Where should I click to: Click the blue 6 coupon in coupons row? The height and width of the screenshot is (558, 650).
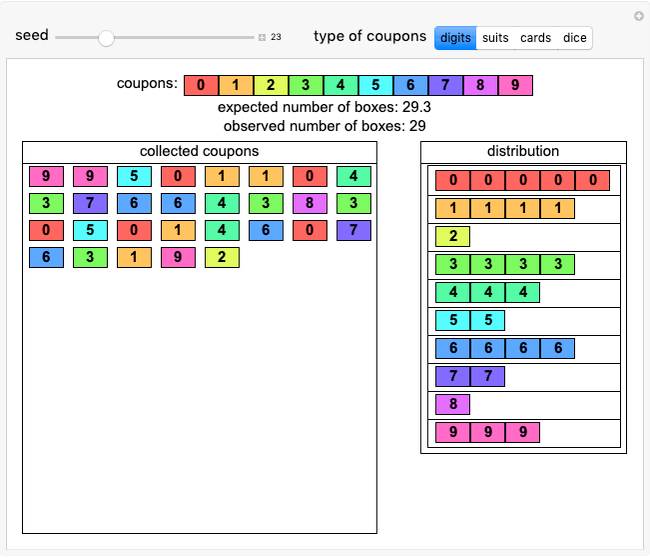pyautogui.click(x=410, y=85)
